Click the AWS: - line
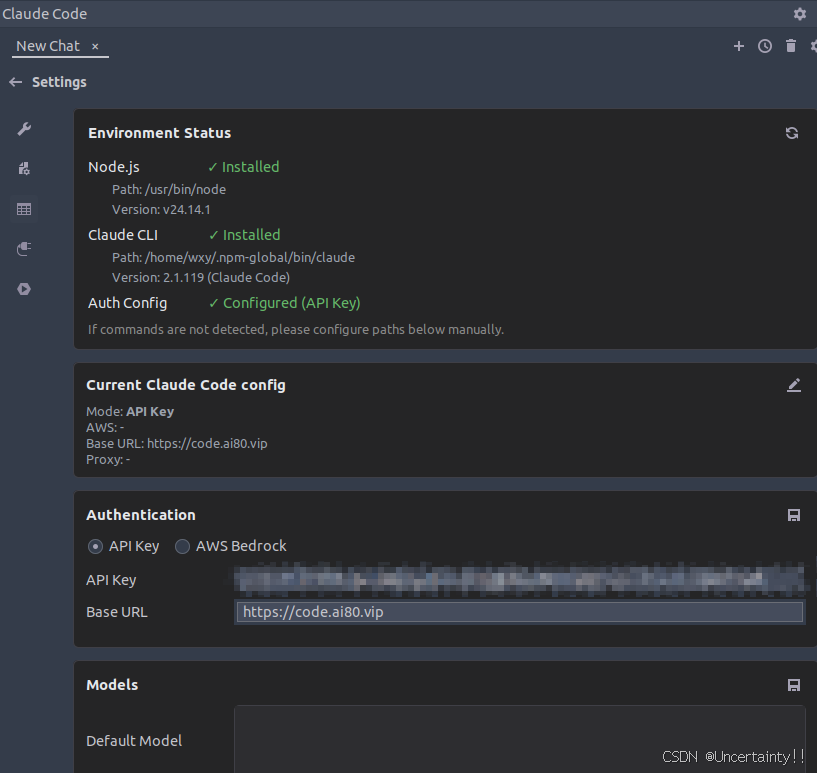 click(x=105, y=428)
